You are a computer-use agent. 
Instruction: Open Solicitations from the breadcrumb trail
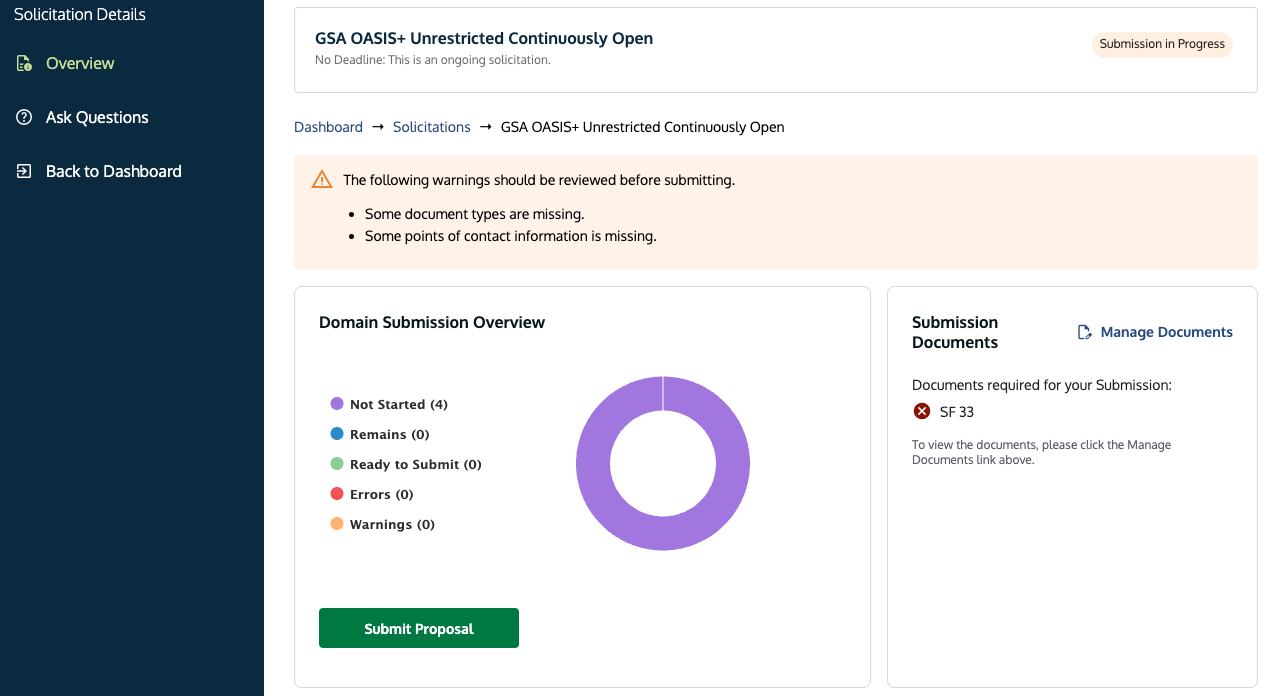(431, 126)
